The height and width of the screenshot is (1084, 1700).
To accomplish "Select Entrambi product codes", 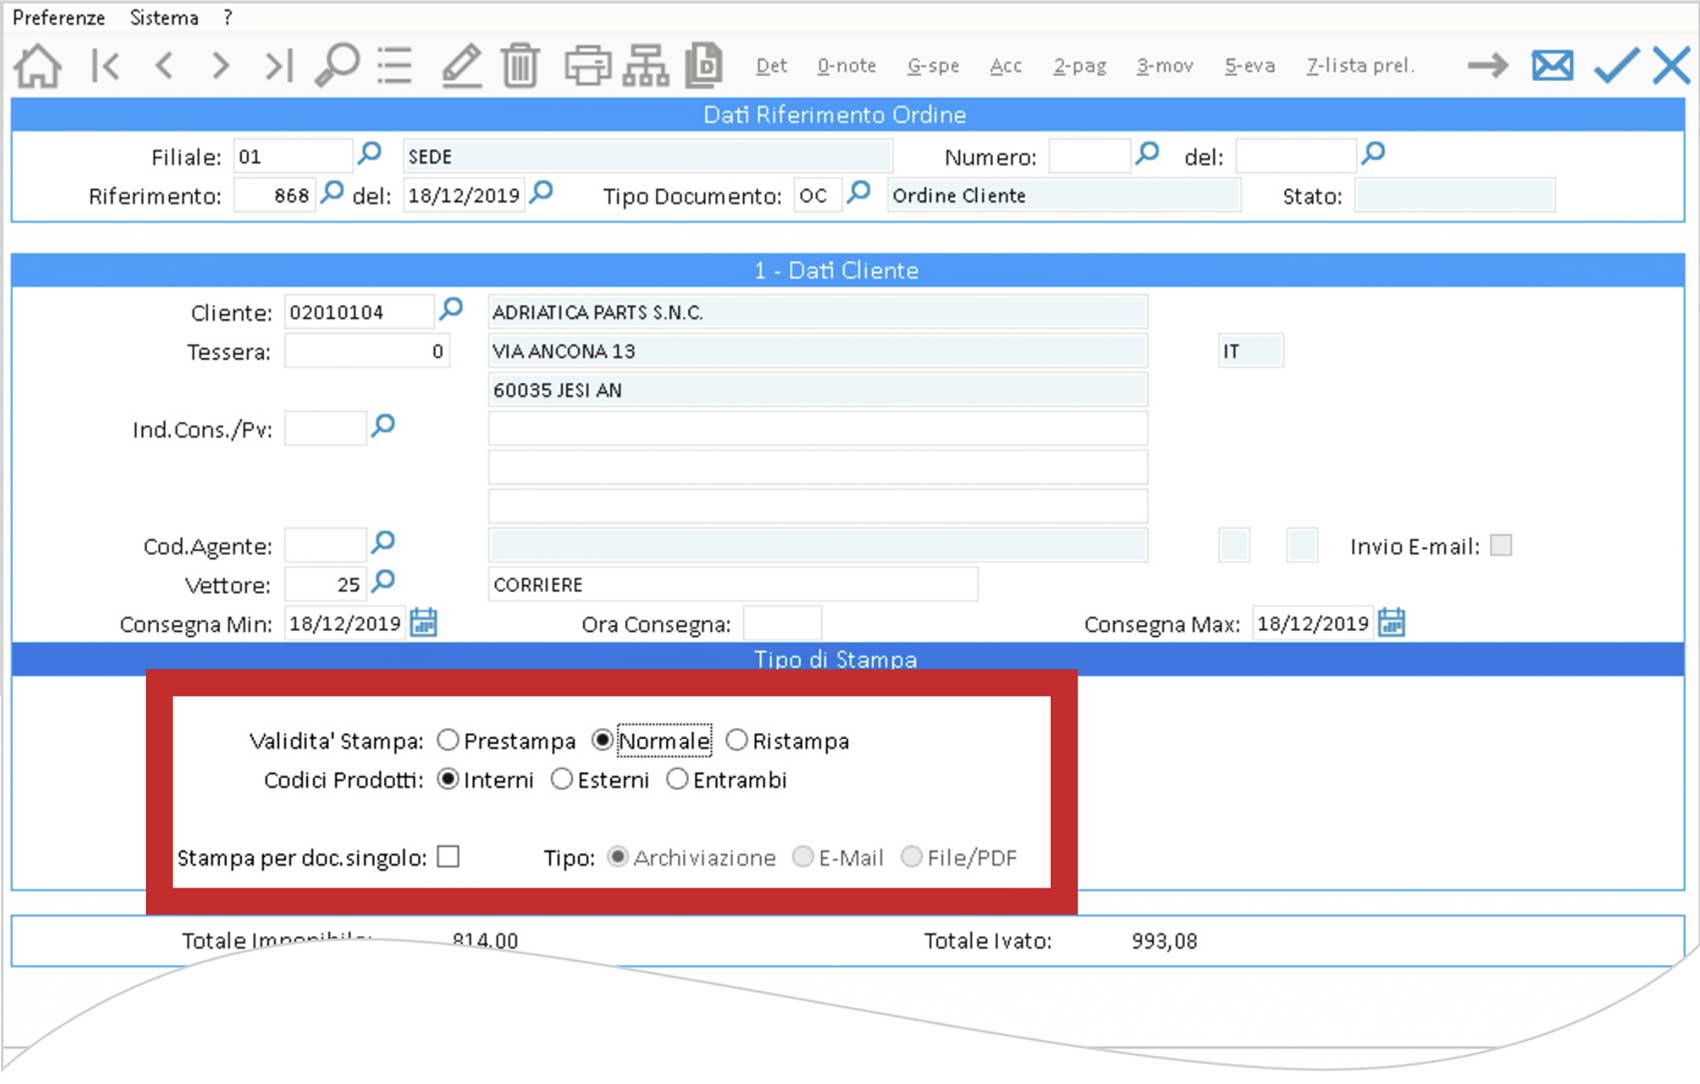I will click(x=677, y=779).
